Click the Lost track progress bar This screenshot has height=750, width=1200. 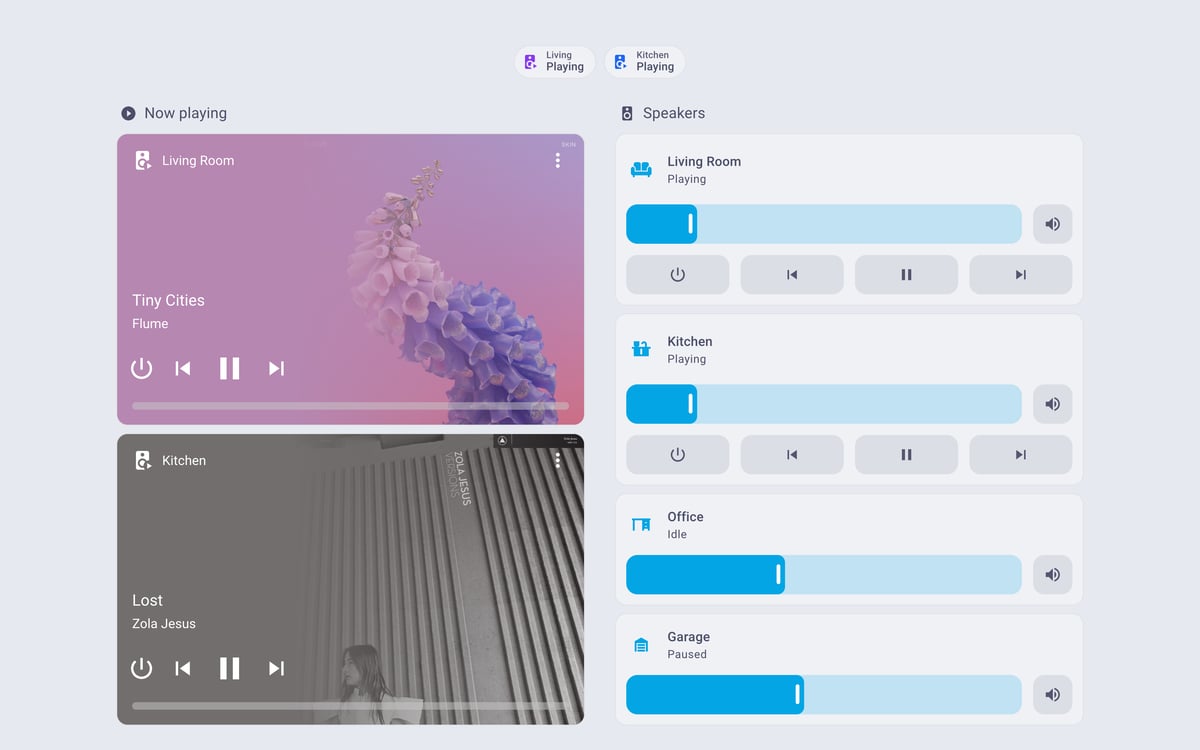coord(350,706)
